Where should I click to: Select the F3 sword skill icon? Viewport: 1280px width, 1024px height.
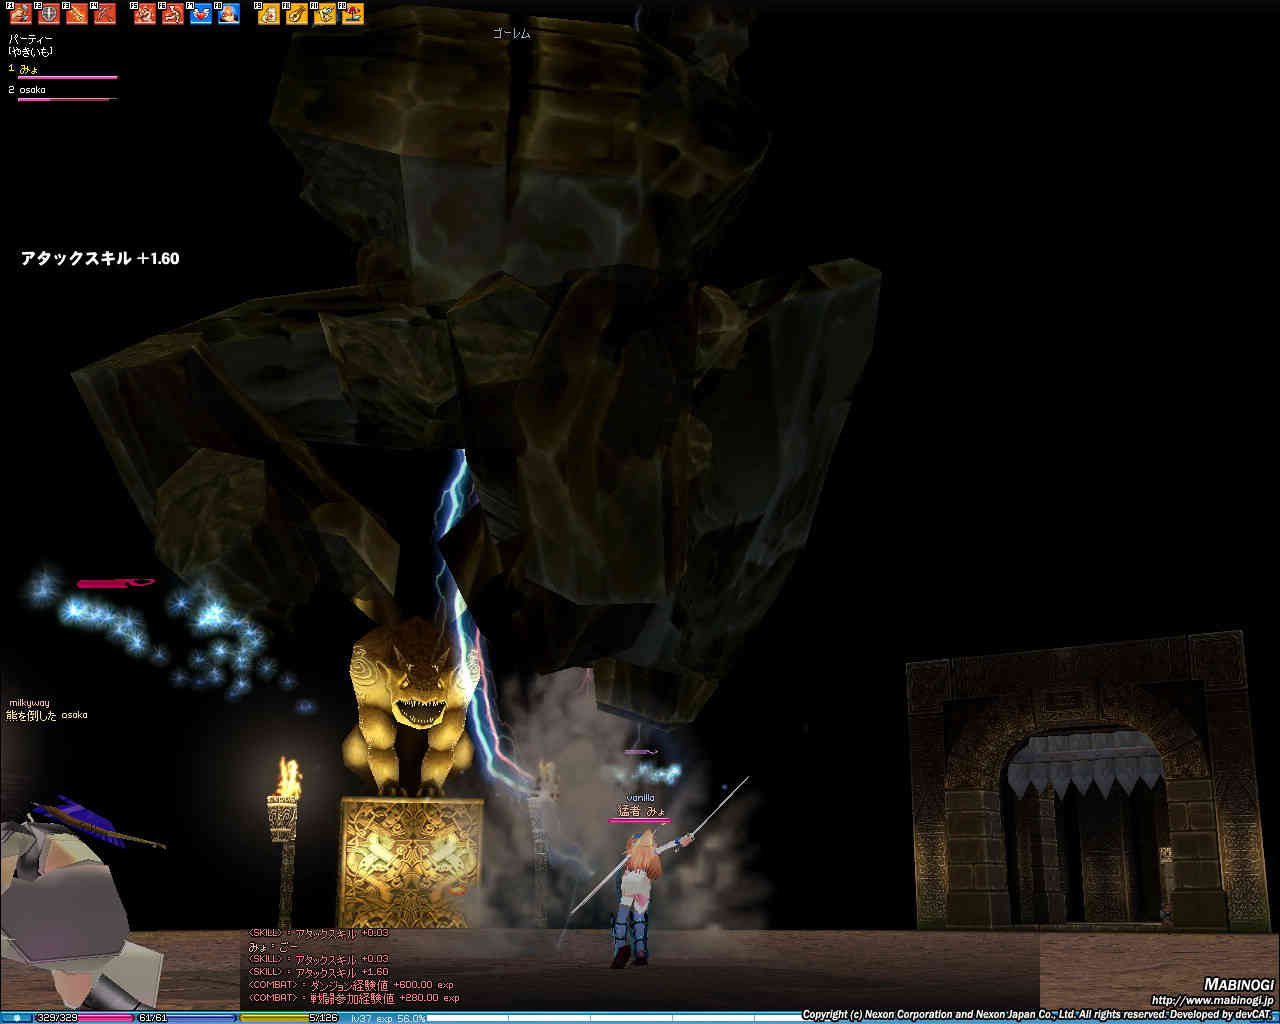(x=77, y=14)
